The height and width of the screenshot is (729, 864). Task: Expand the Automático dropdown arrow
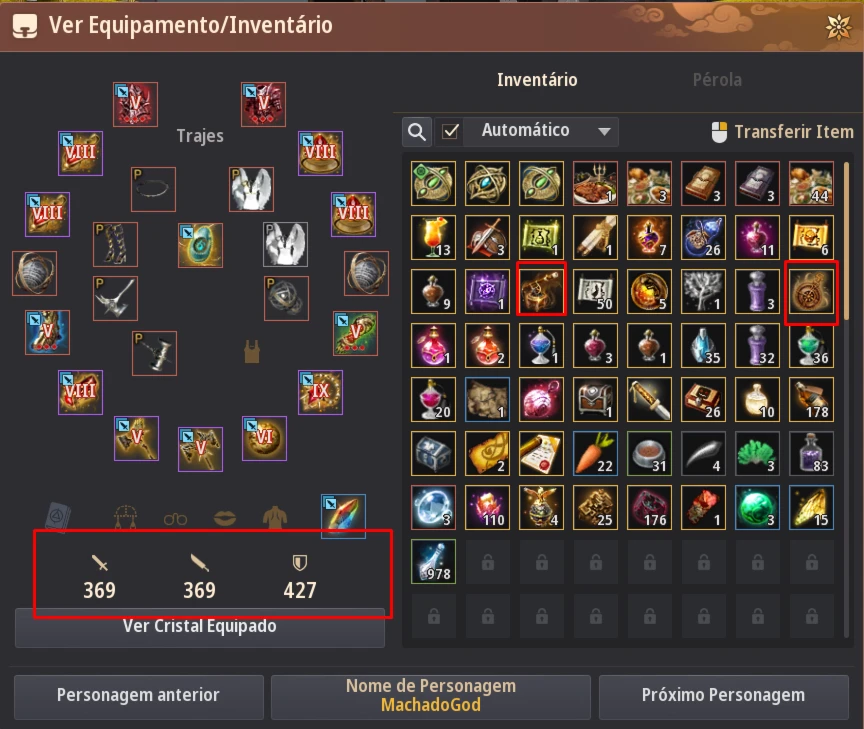(x=604, y=132)
